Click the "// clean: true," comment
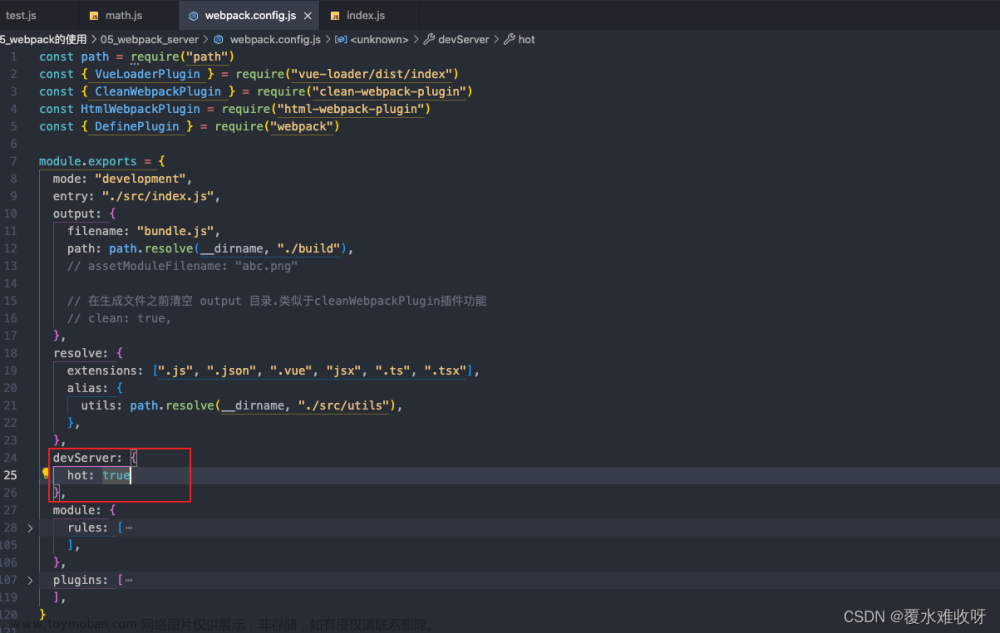1000x633 pixels. coord(119,318)
